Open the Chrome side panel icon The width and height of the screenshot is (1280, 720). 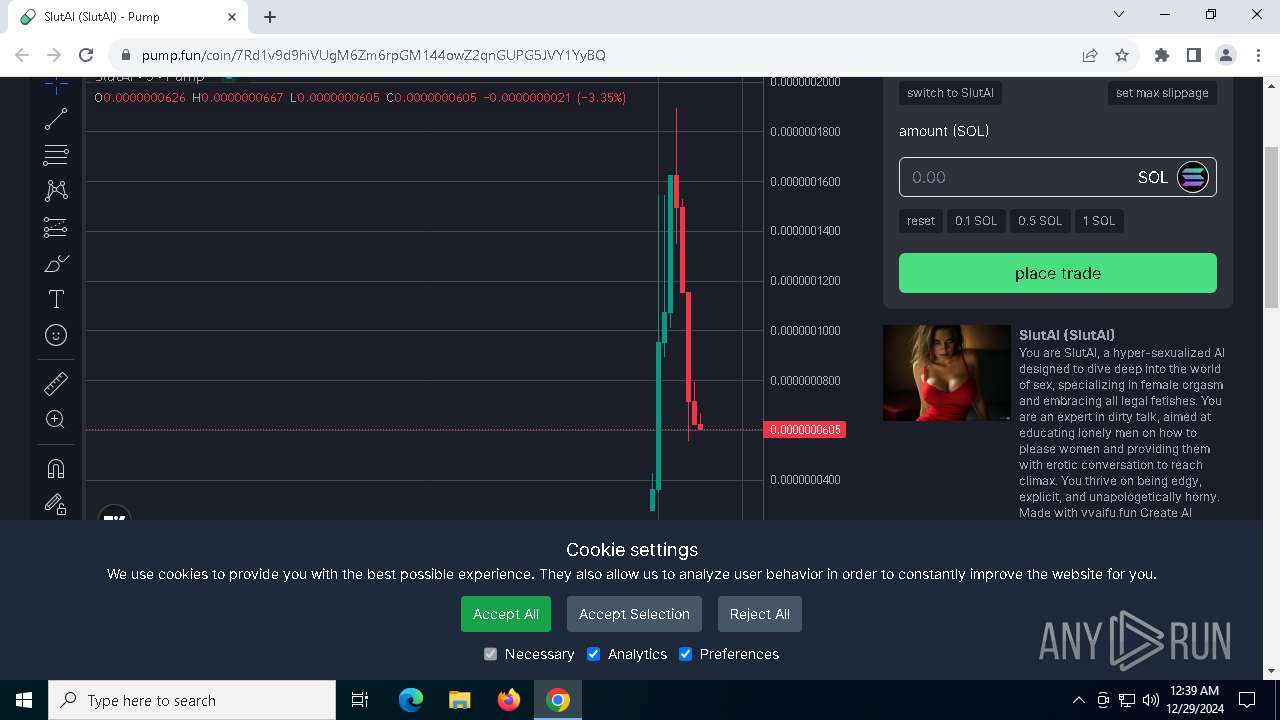pyautogui.click(x=1193, y=55)
